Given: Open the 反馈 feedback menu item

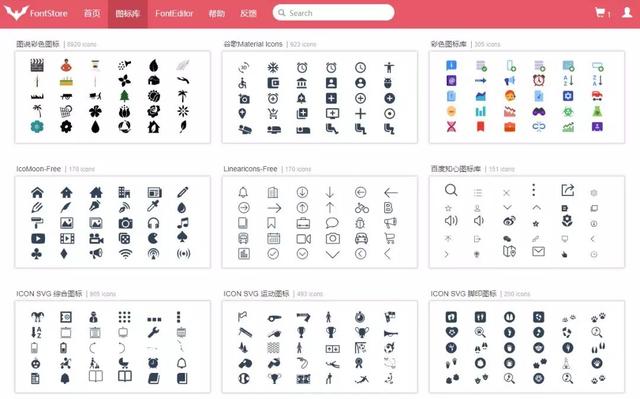Looking at the screenshot, I should click(x=248, y=13).
